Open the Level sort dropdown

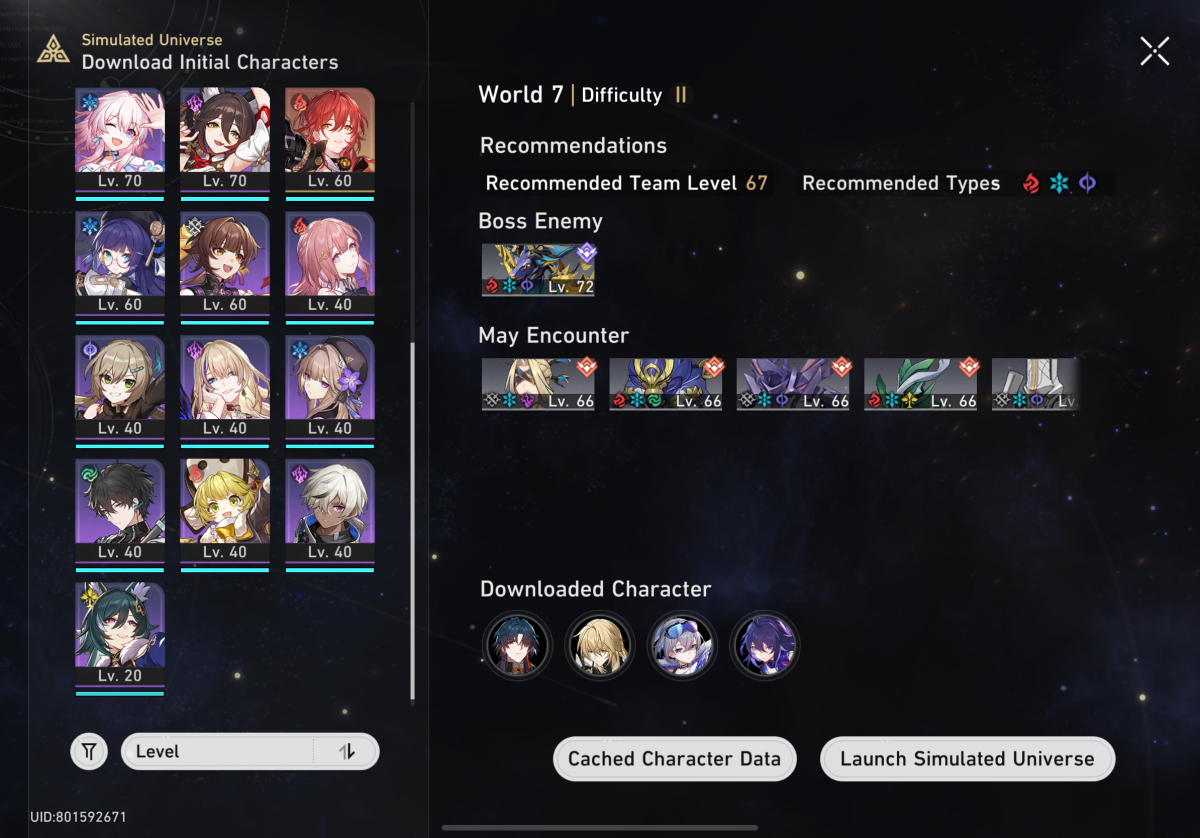[250, 751]
